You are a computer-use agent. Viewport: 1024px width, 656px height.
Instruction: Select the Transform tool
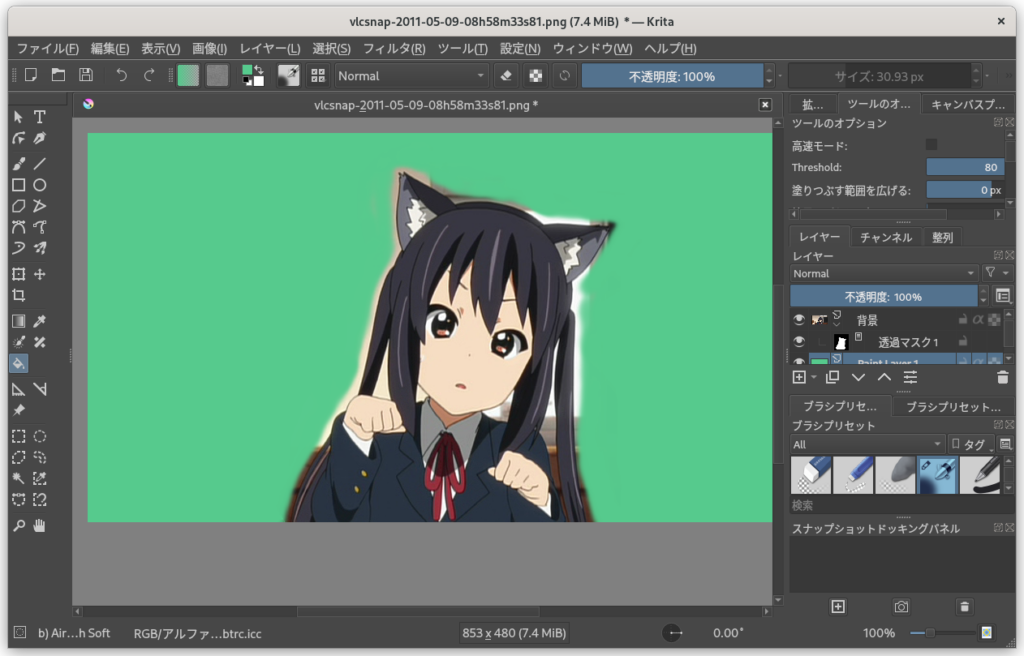[18, 274]
